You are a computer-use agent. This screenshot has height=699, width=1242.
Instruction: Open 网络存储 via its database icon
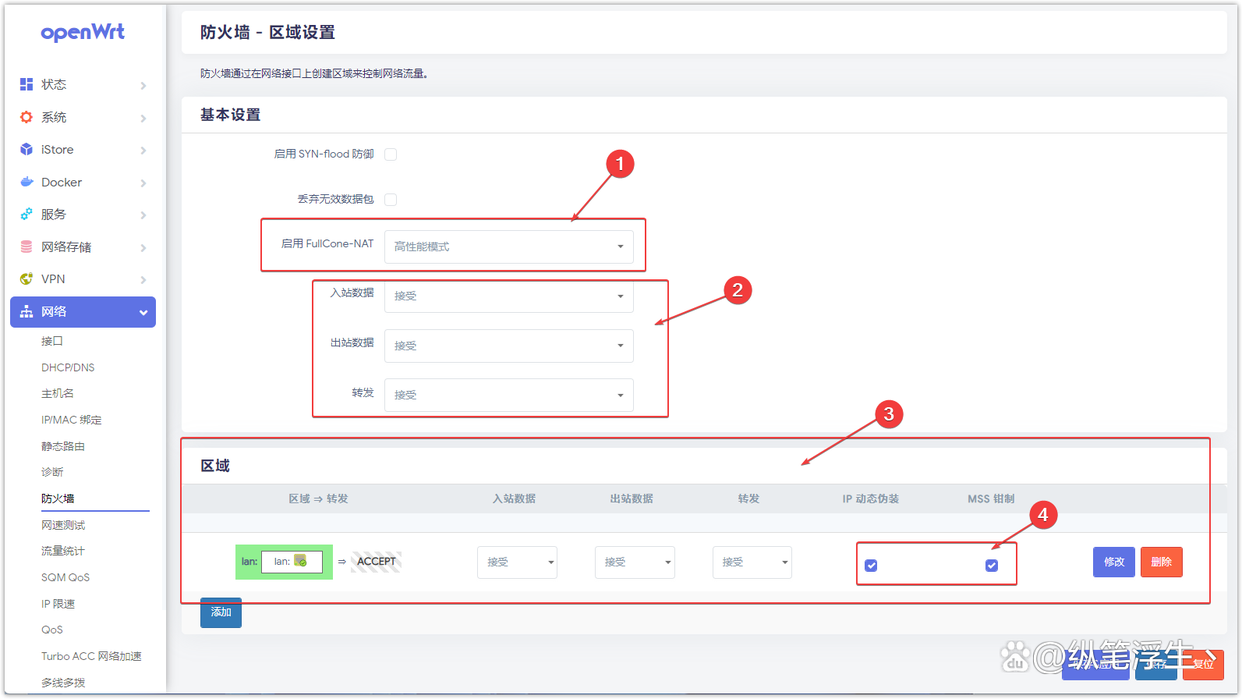(x=26, y=246)
